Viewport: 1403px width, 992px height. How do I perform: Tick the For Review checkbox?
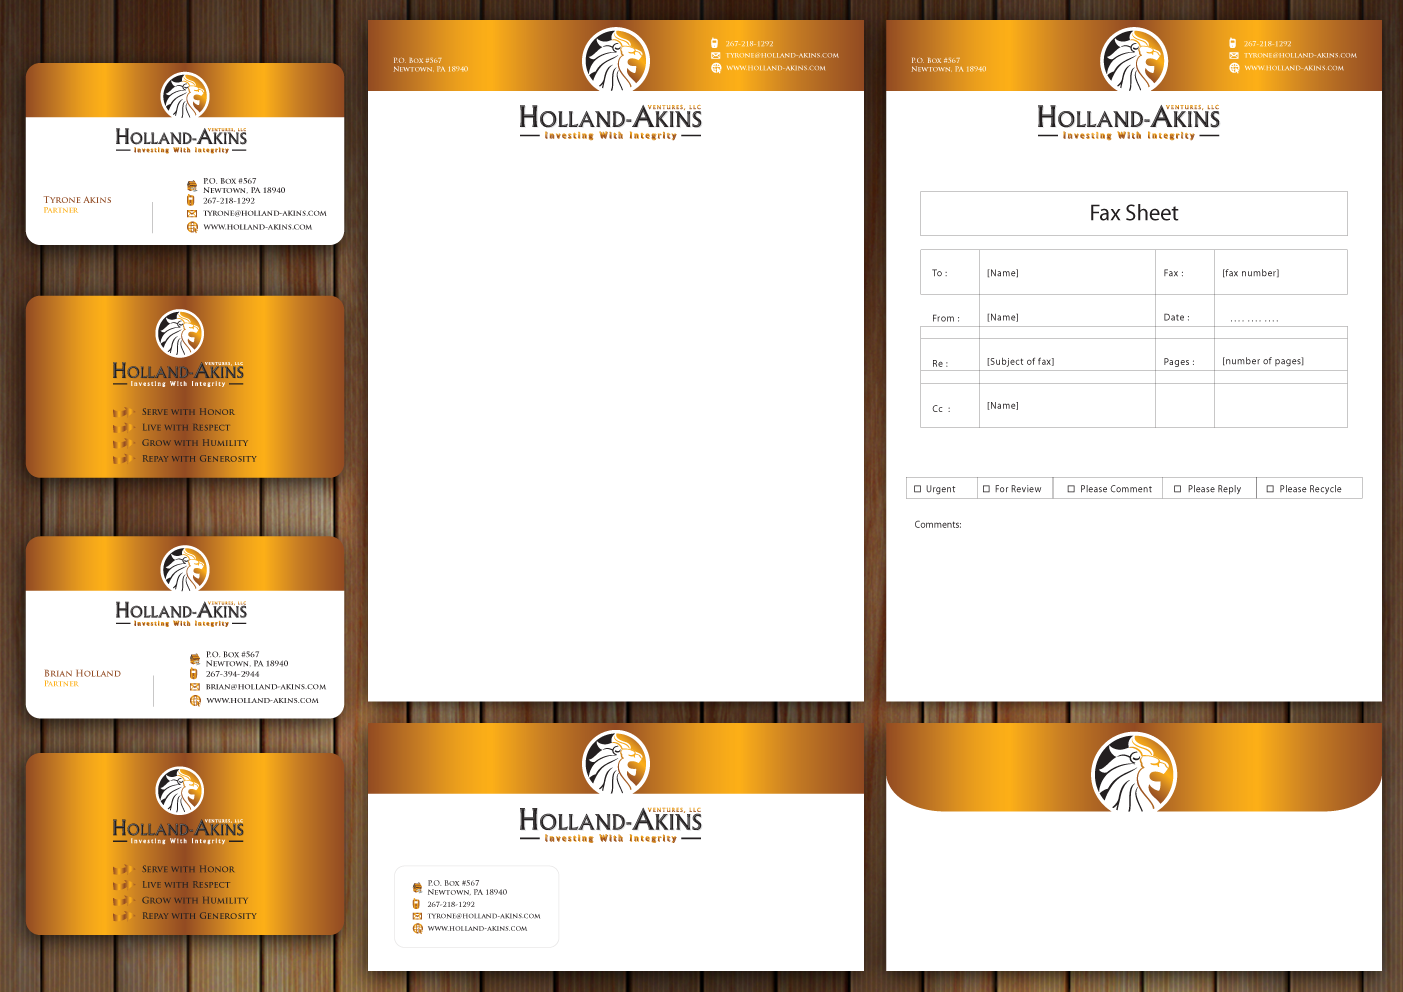(986, 489)
